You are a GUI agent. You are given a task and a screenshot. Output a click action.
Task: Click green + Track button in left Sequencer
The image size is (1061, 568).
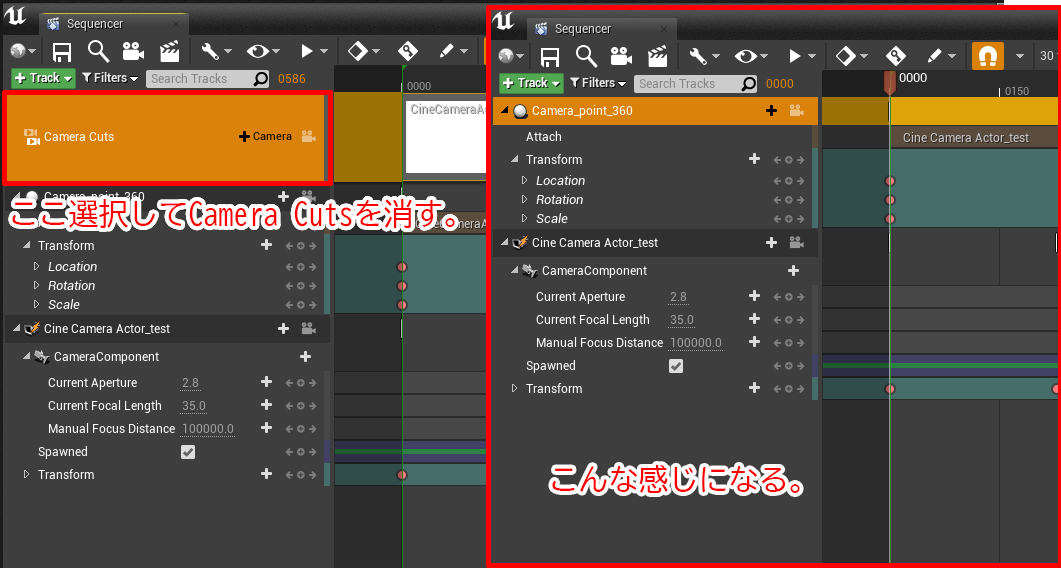[x=43, y=78]
